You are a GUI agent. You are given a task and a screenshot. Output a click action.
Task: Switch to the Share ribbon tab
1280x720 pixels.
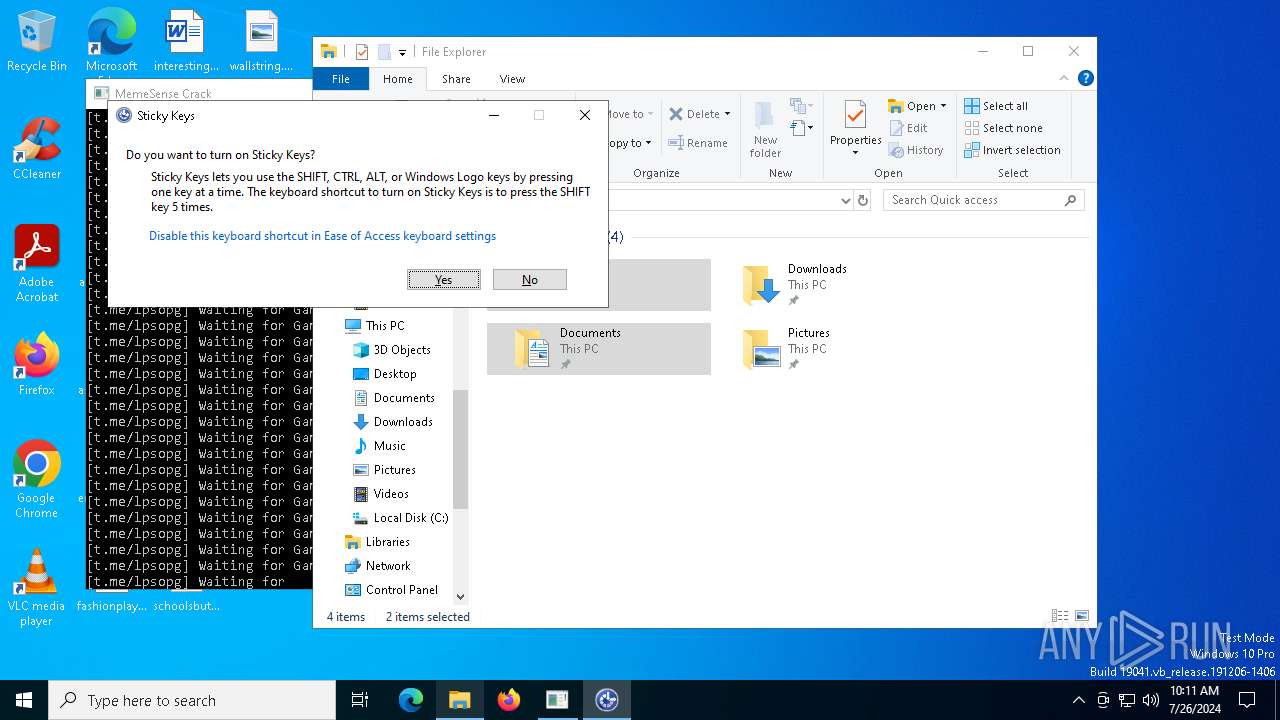456,79
